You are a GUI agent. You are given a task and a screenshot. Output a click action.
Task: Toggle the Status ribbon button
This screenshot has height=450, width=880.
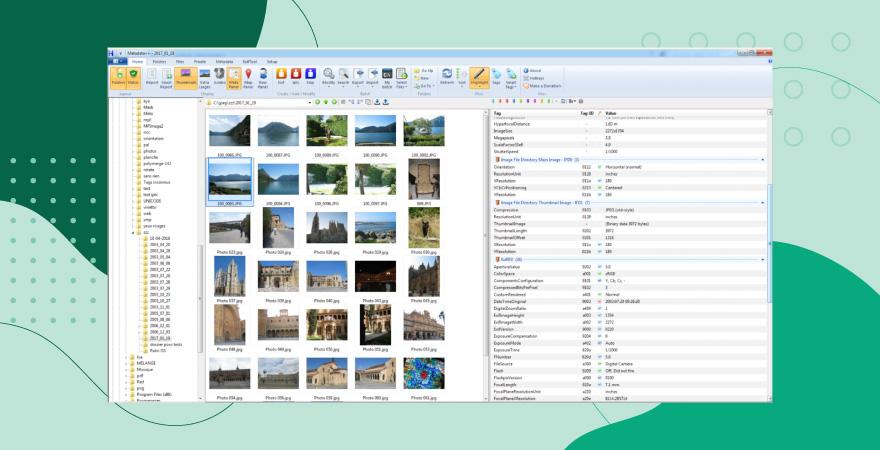134,78
